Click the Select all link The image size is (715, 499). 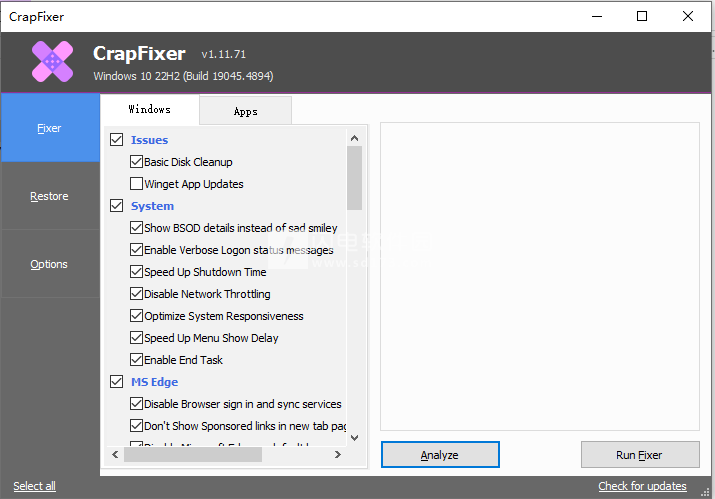[35, 486]
